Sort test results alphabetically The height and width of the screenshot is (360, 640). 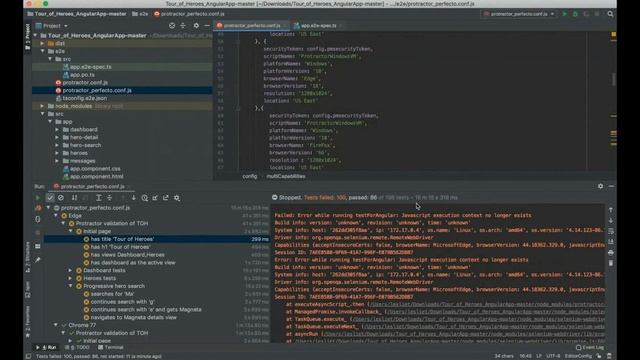pos(74,198)
